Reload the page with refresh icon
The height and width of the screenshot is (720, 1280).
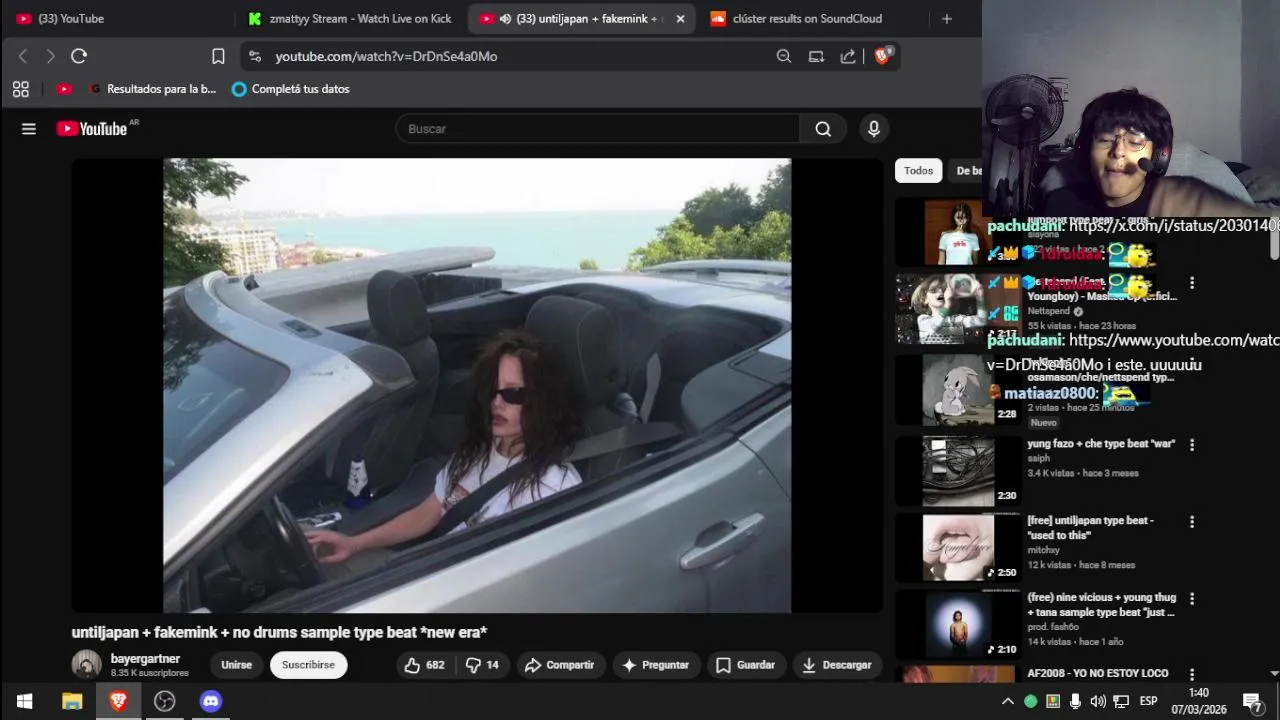(79, 56)
